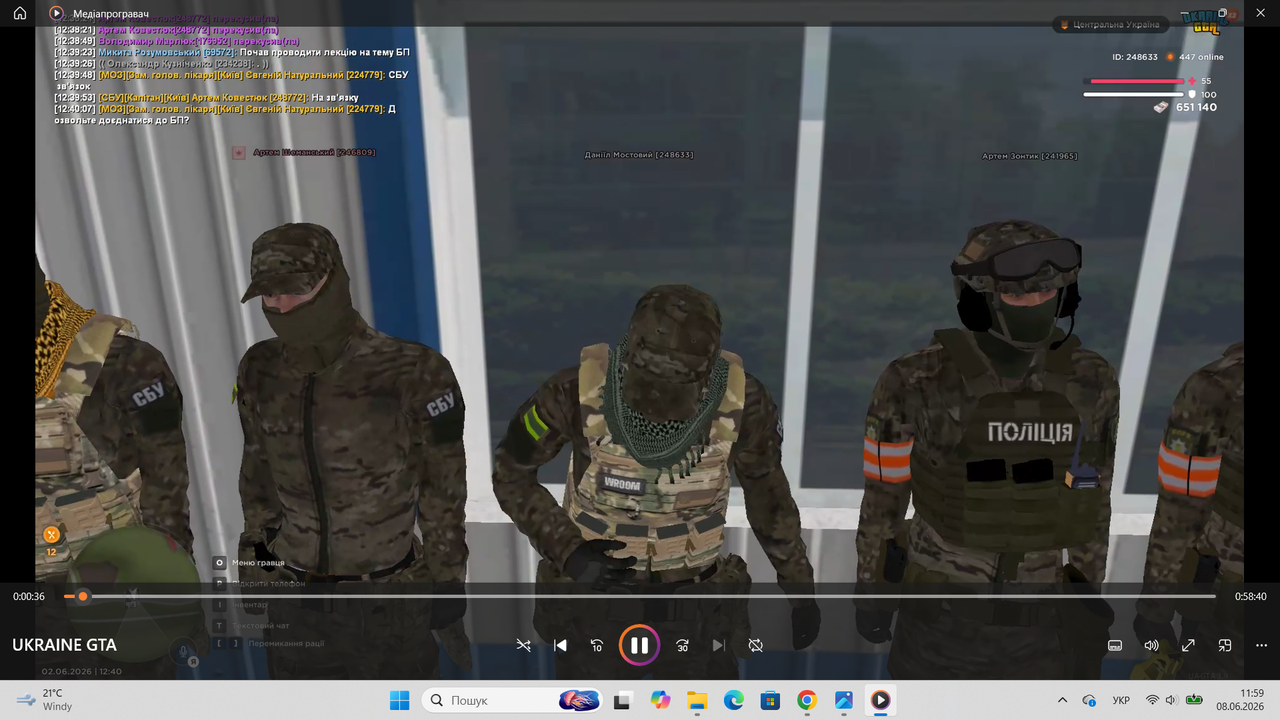Open the subtitles and captions options

coord(1115,645)
